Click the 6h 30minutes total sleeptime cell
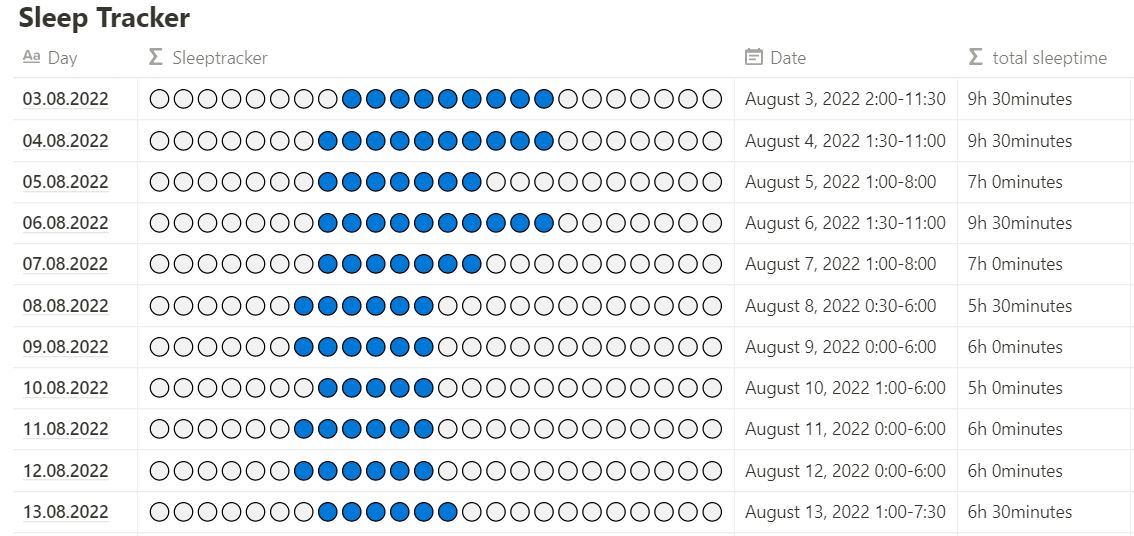The height and width of the screenshot is (536, 1134). pyautogui.click(x=1019, y=512)
